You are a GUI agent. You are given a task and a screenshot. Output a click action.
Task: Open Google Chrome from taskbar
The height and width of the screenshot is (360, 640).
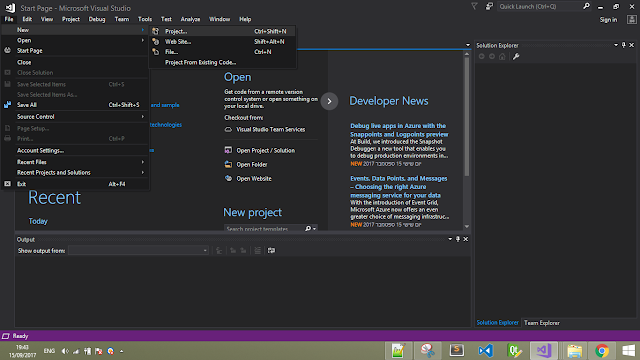coord(602,350)
